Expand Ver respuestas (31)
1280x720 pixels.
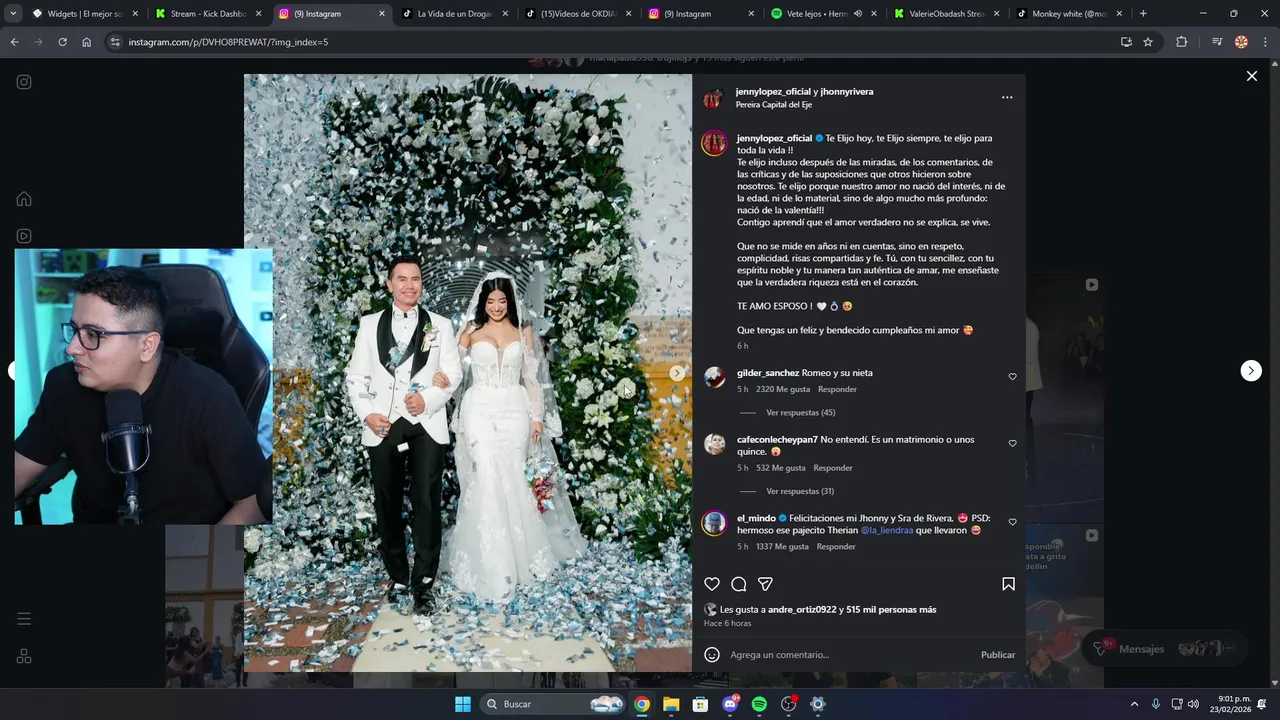(x=800, y=491)
